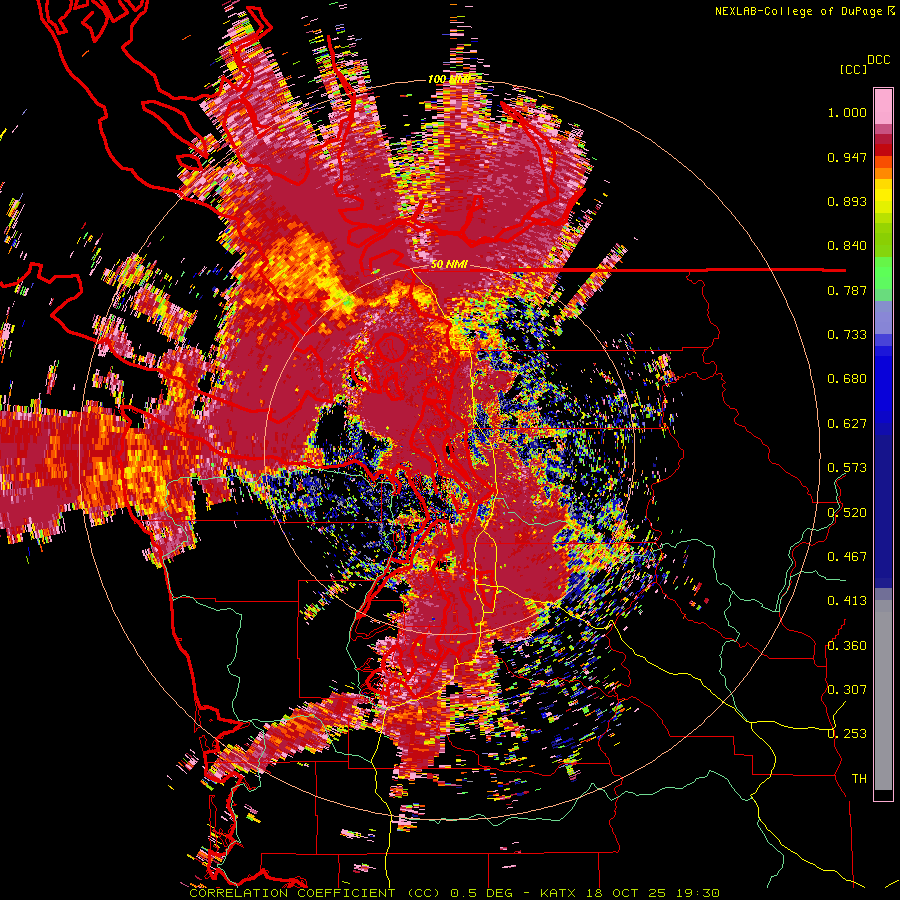Click the 0.360 scale label
This screenshot has width=900, height=900.
click(847, 646)
